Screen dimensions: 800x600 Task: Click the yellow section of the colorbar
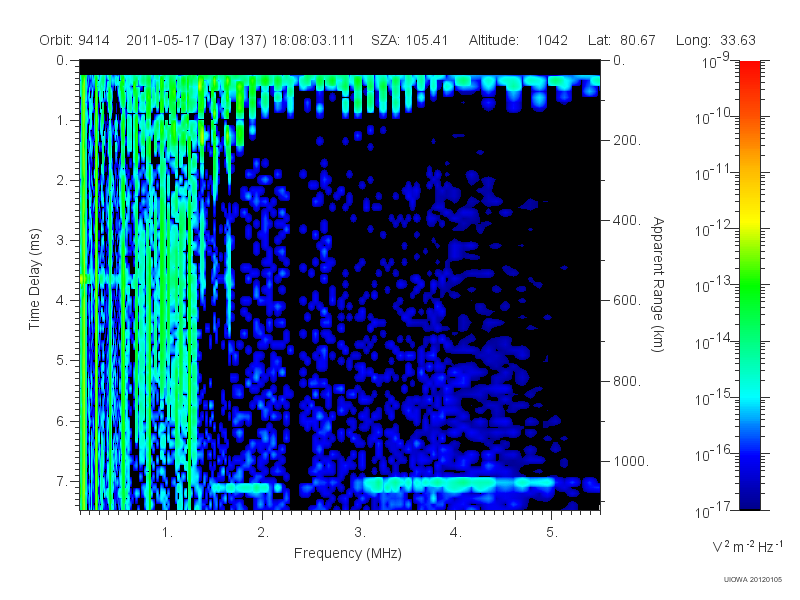750,219
